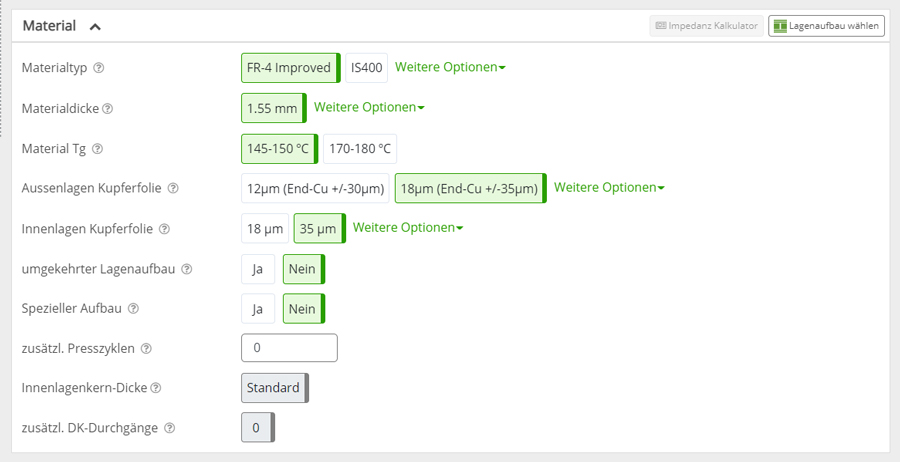This screenshot has height=462, width=900.
Task: Click help icon next to Material Tg
Action: [97, 149]
